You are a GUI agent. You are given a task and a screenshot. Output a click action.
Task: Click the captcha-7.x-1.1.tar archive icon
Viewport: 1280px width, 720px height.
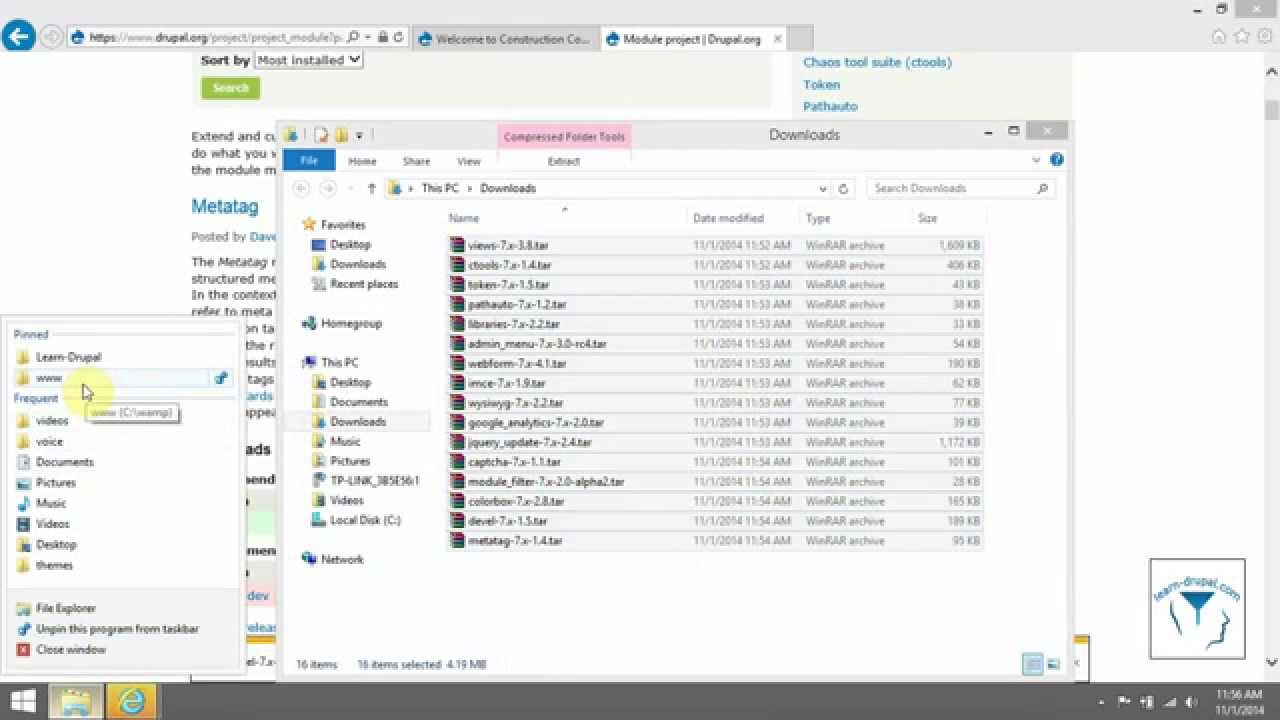(x=457, y=462)
